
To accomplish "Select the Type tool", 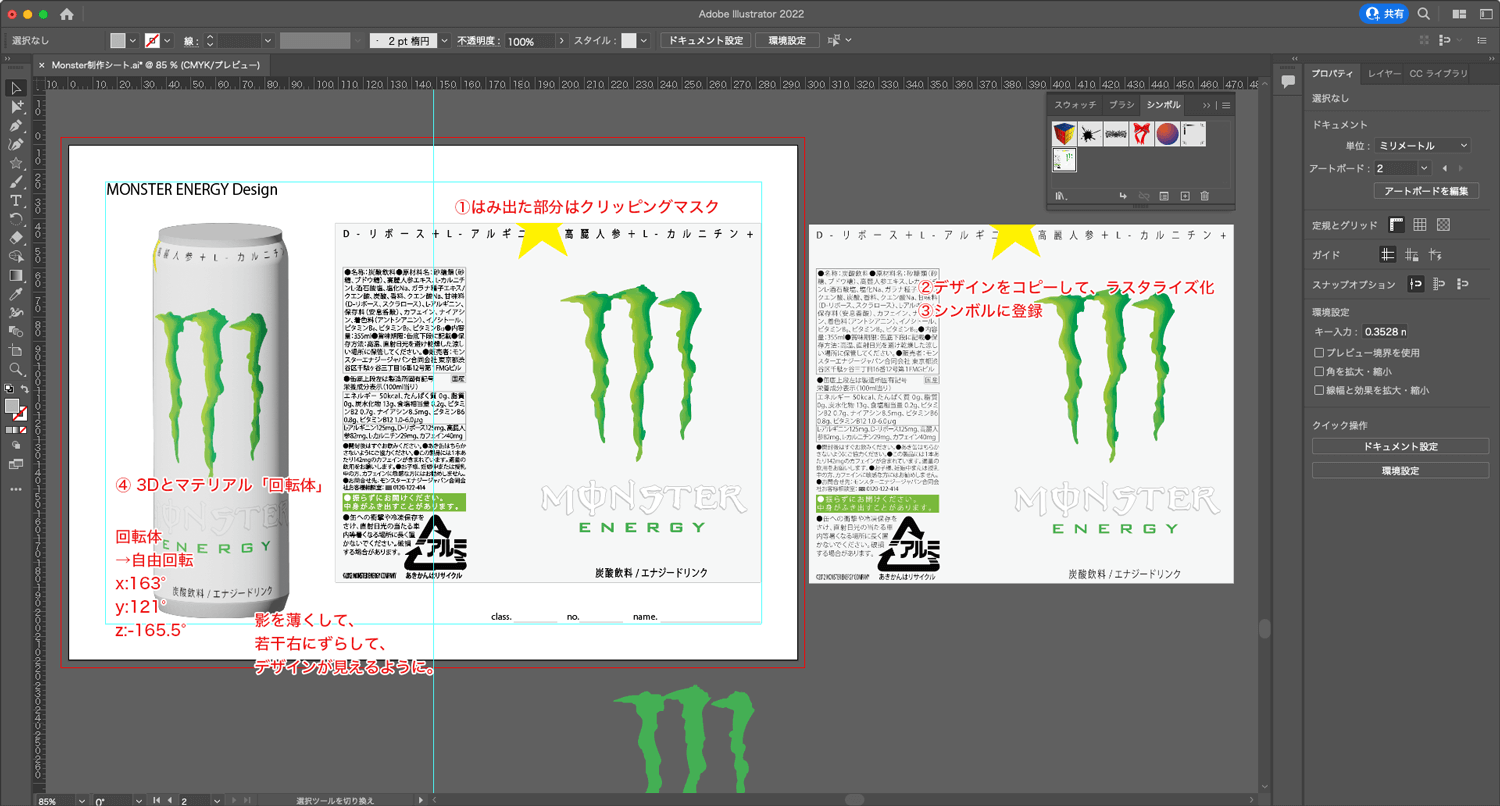I will (x=16, y=201).
